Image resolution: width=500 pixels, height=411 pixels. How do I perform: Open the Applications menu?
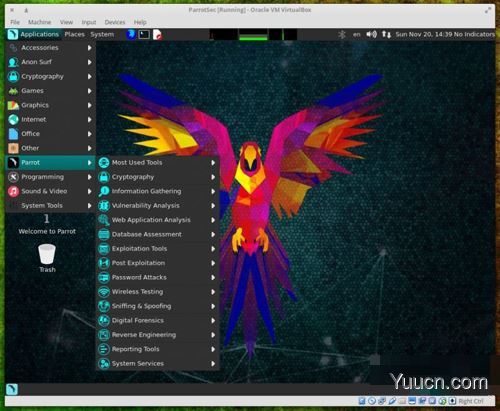39,34
